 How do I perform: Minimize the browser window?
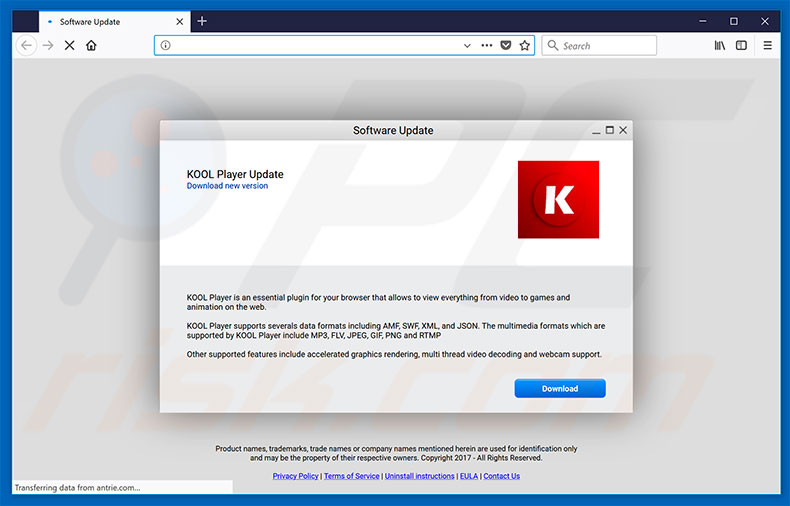pos(703,21)
